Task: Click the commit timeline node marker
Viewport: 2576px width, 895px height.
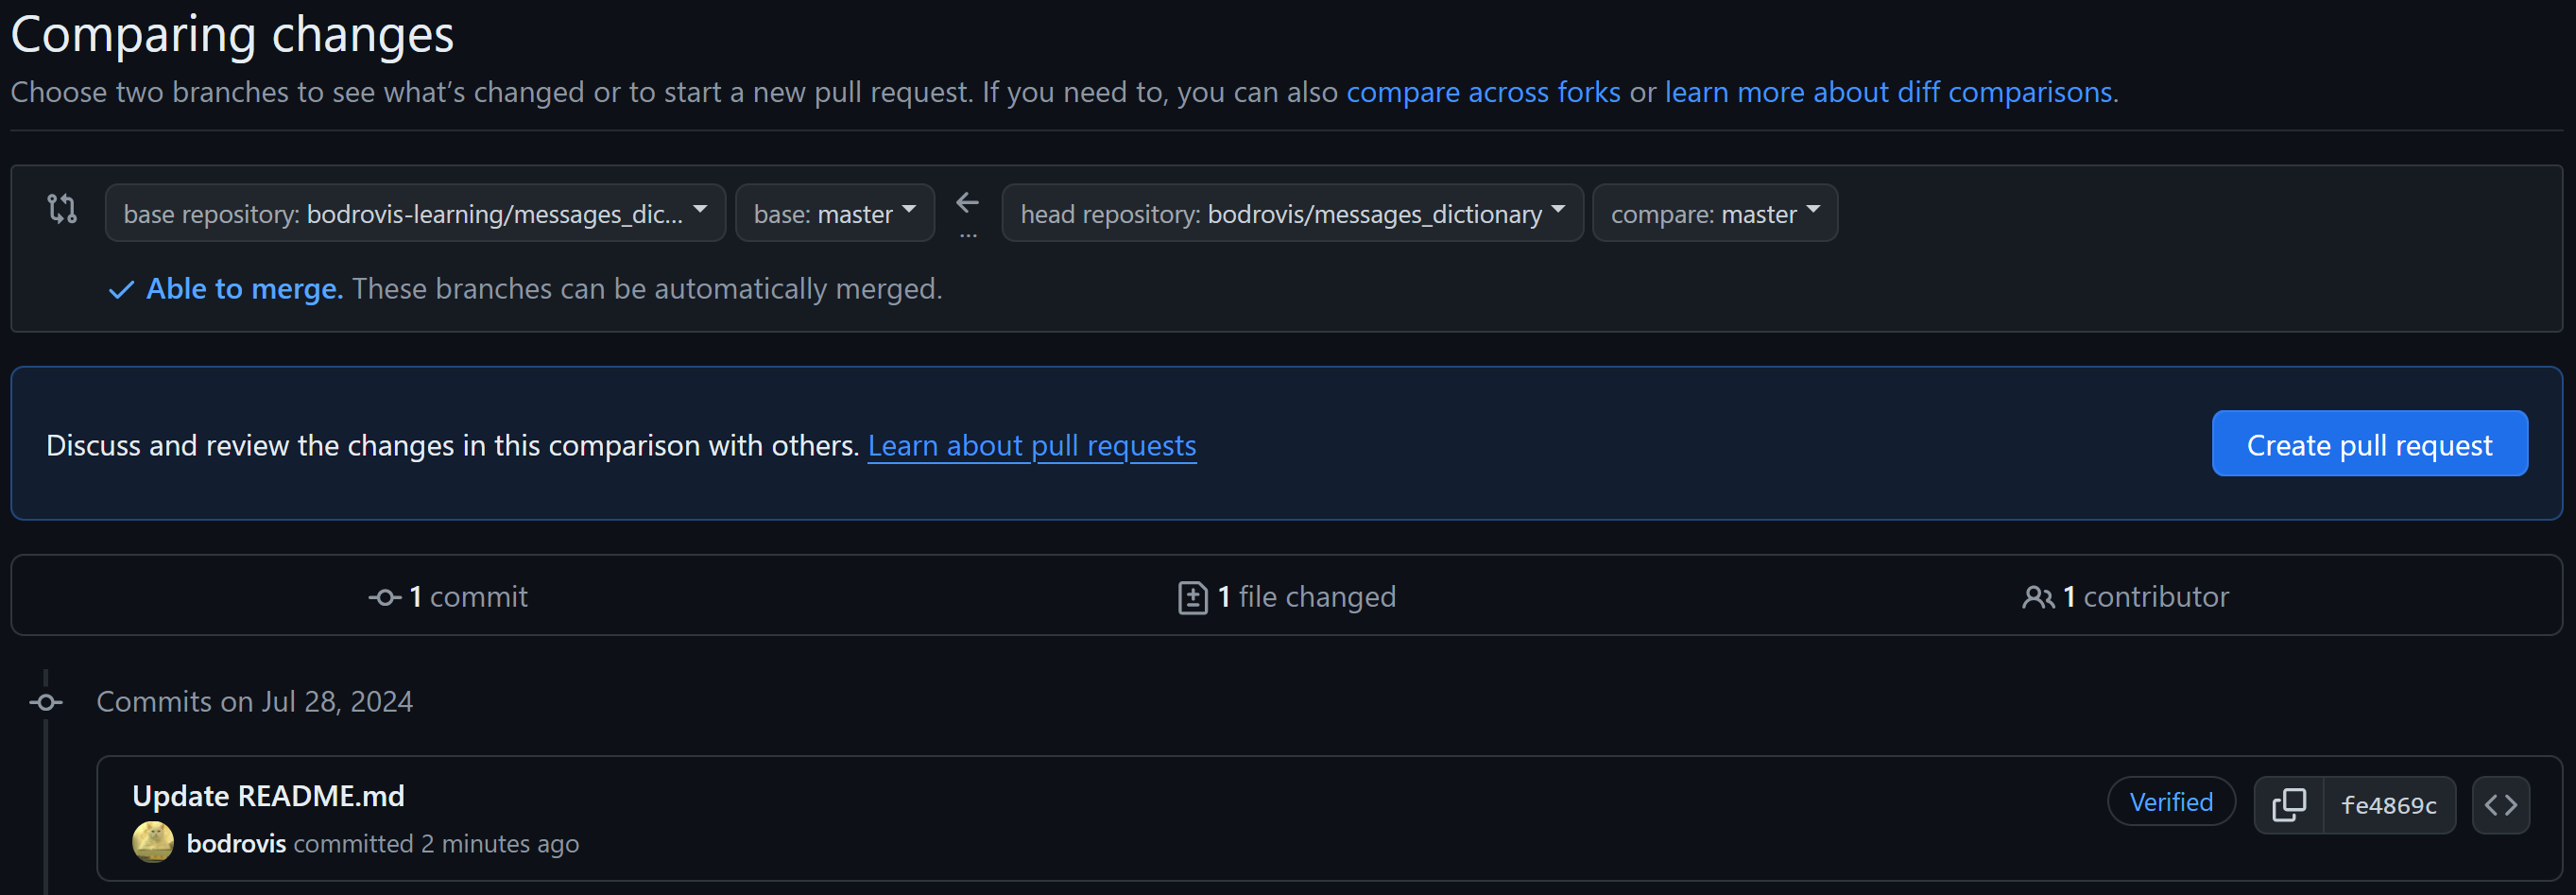Action: (x=44, y=702)
